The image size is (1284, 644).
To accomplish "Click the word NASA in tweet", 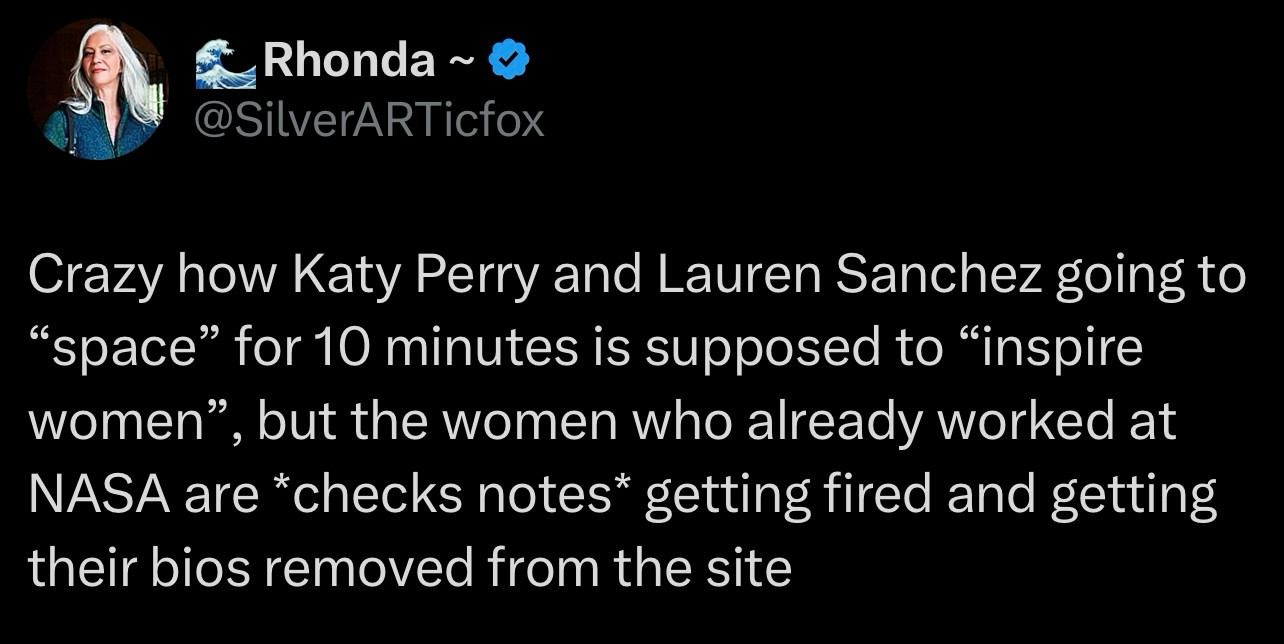I will [x=97, y=495].
